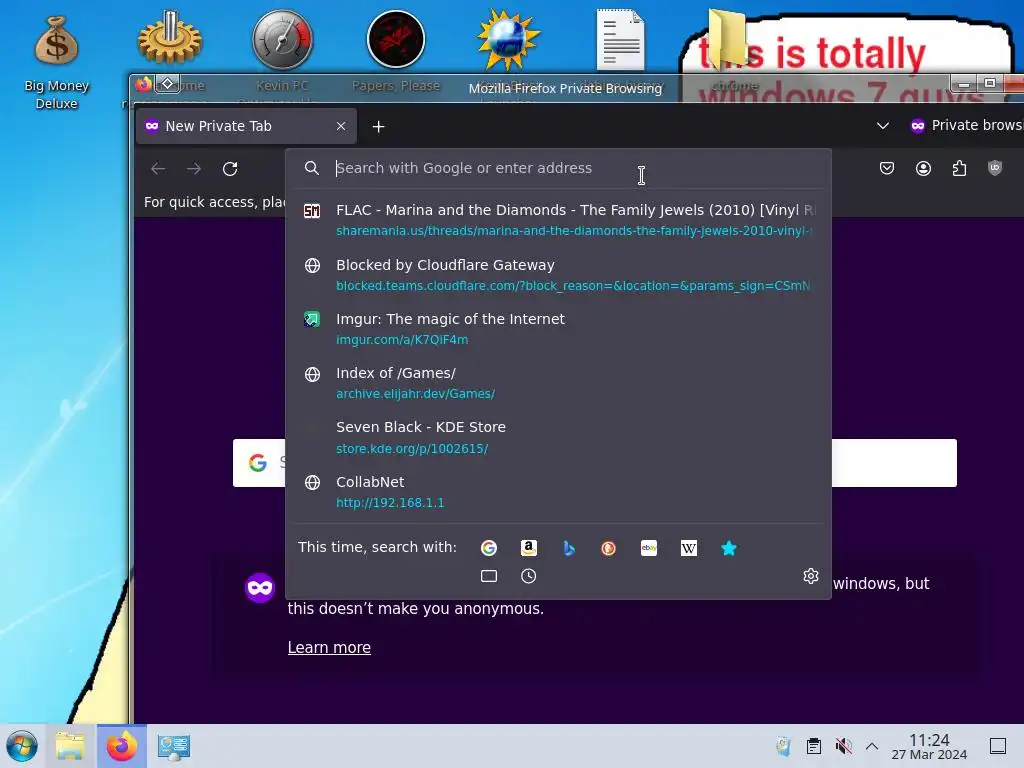
Task: Search this time with DuckDuckGo
Action: (609, 548)
